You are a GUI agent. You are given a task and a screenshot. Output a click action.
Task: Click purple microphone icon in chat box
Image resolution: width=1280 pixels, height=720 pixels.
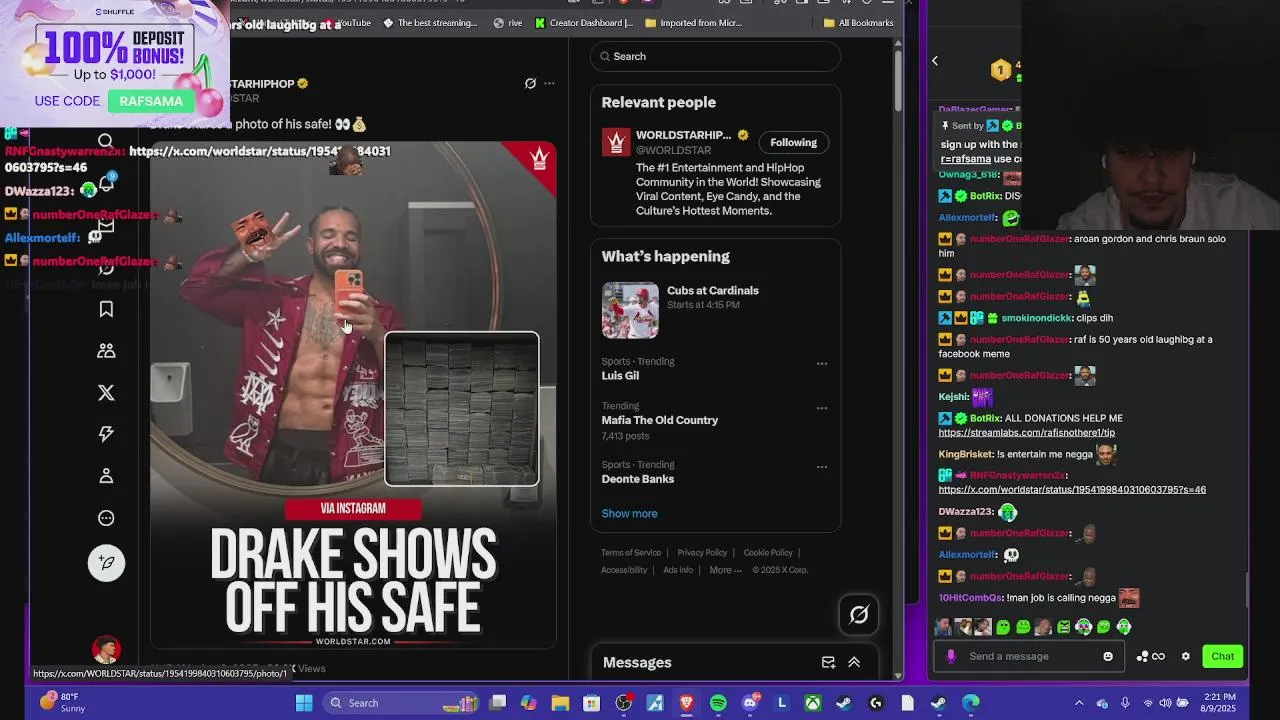click(951, 656)
